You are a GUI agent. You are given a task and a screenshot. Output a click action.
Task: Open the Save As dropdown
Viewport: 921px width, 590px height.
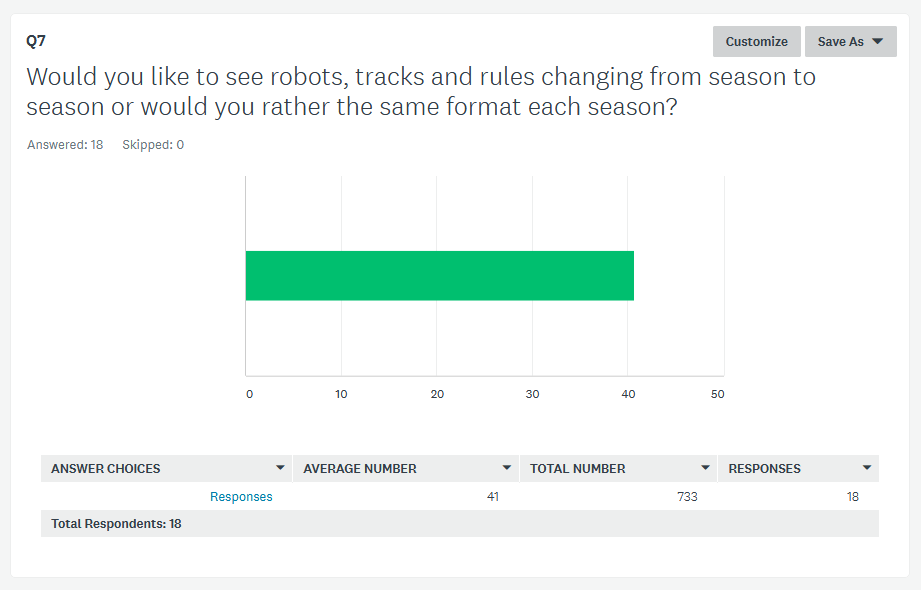tap(851, 42)
